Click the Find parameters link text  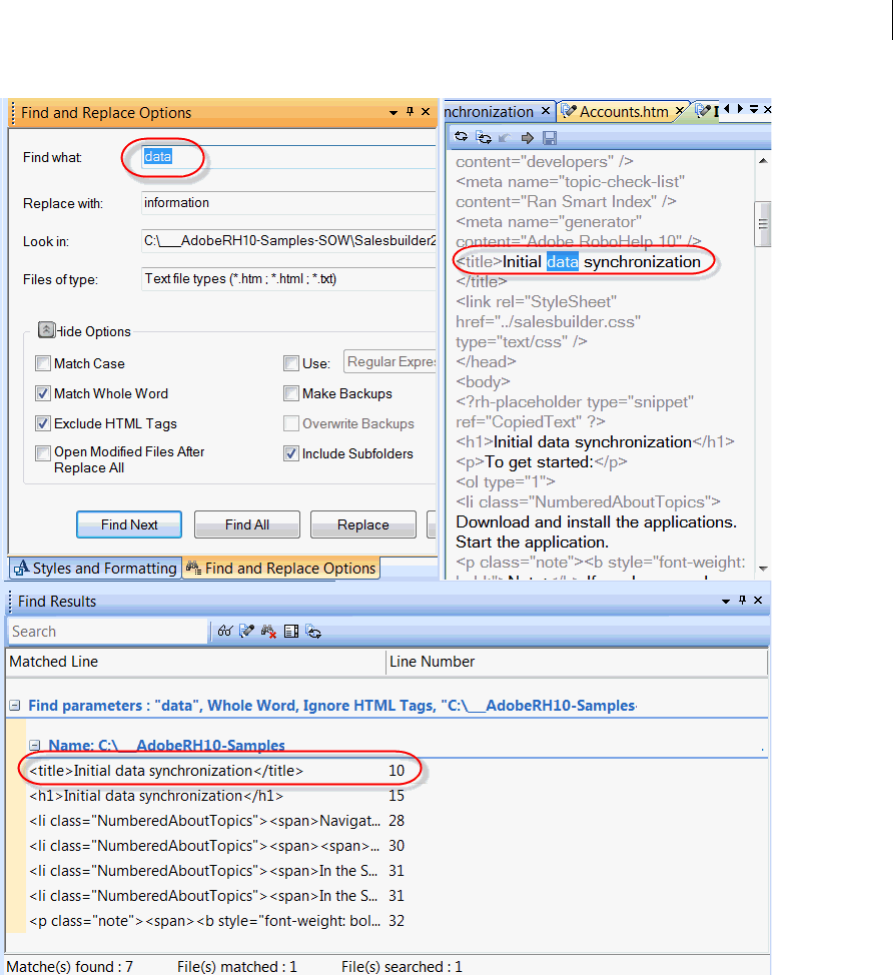coord(332,706)
